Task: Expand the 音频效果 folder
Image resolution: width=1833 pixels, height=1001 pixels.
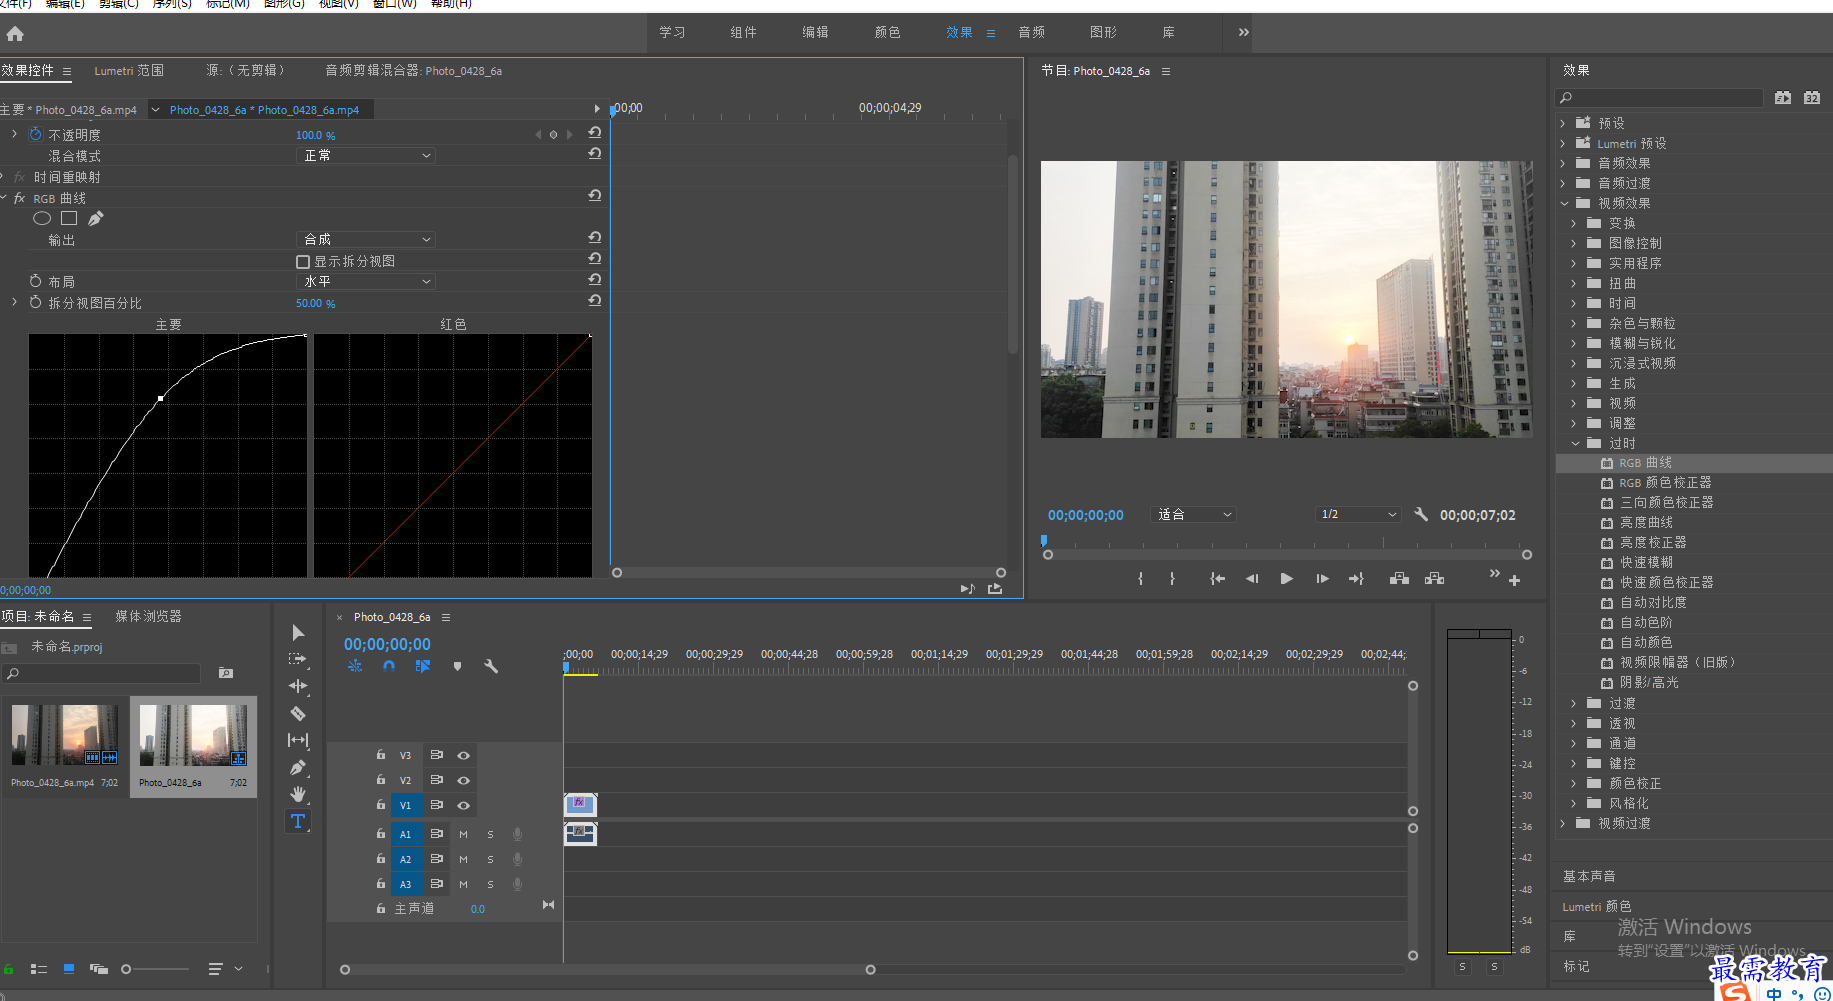Action: [x=1563, y=163]
